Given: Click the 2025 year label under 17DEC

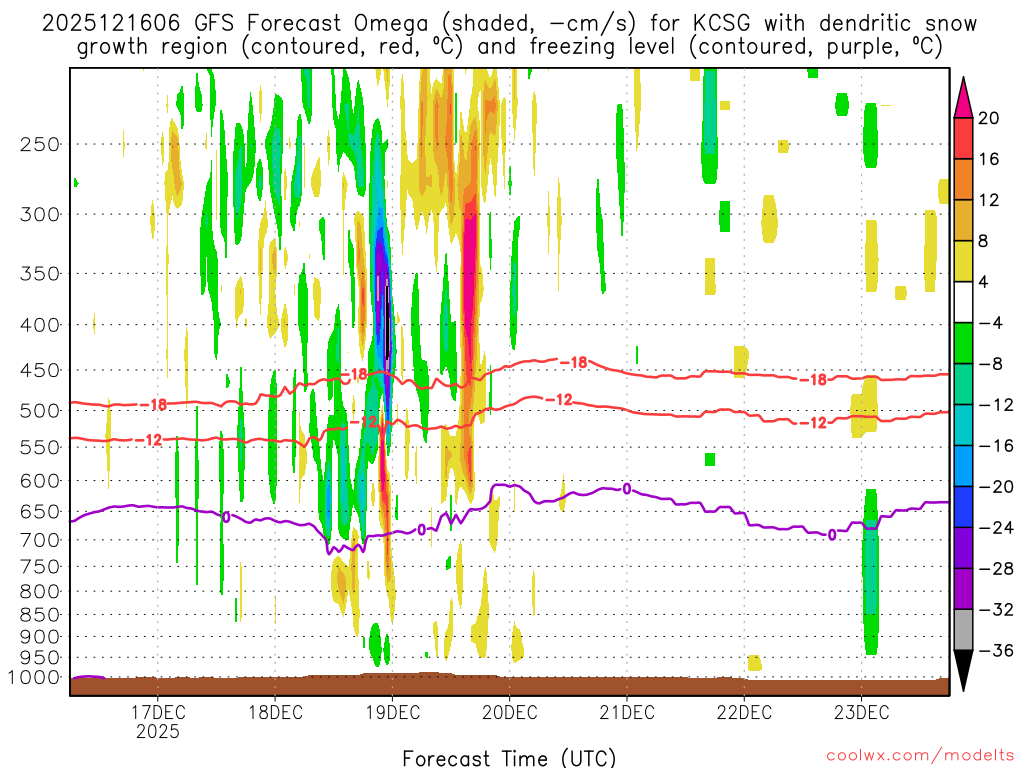Looking at the screenshot, I should 158,731.
